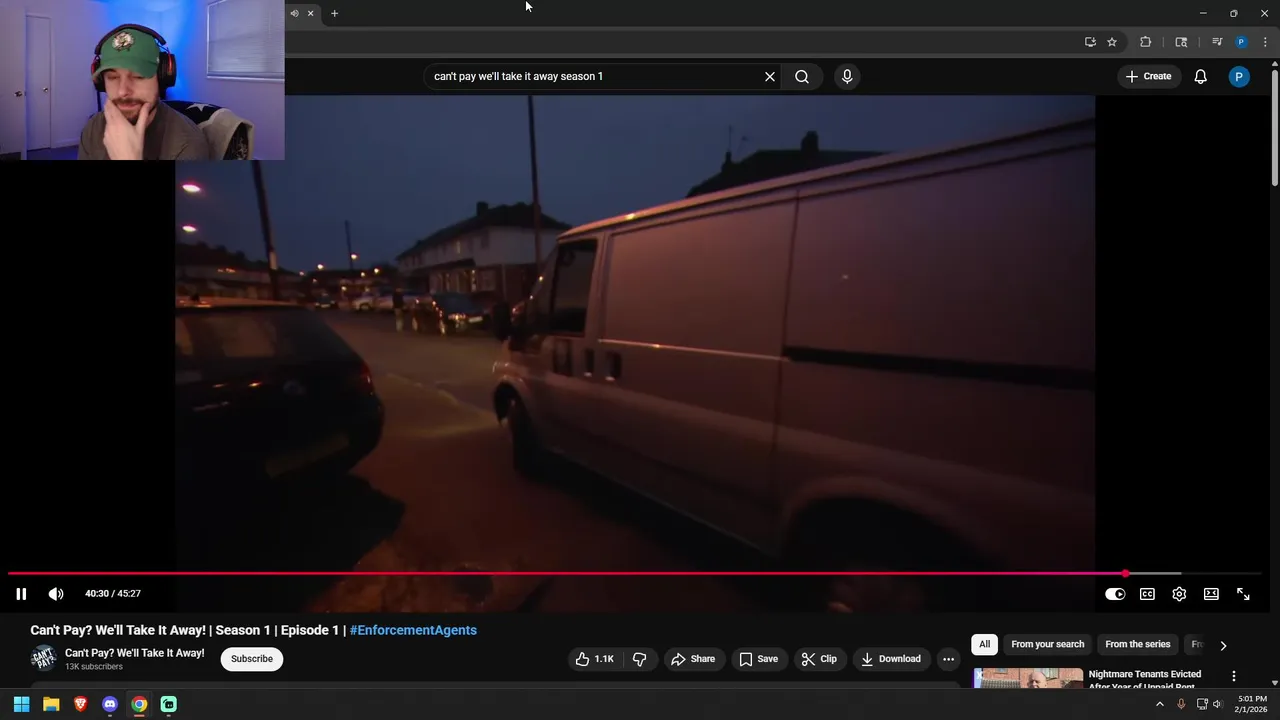Click the 40:30 / 45:27 time display

113,594
